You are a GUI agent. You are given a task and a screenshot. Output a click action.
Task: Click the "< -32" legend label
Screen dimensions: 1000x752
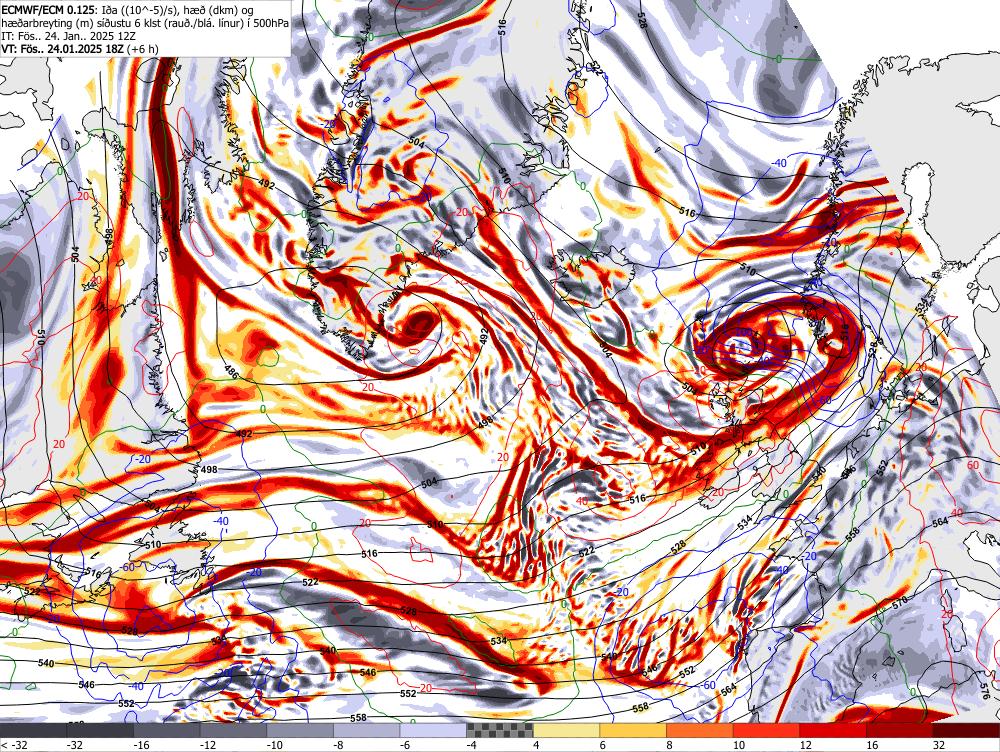(14, 745)
